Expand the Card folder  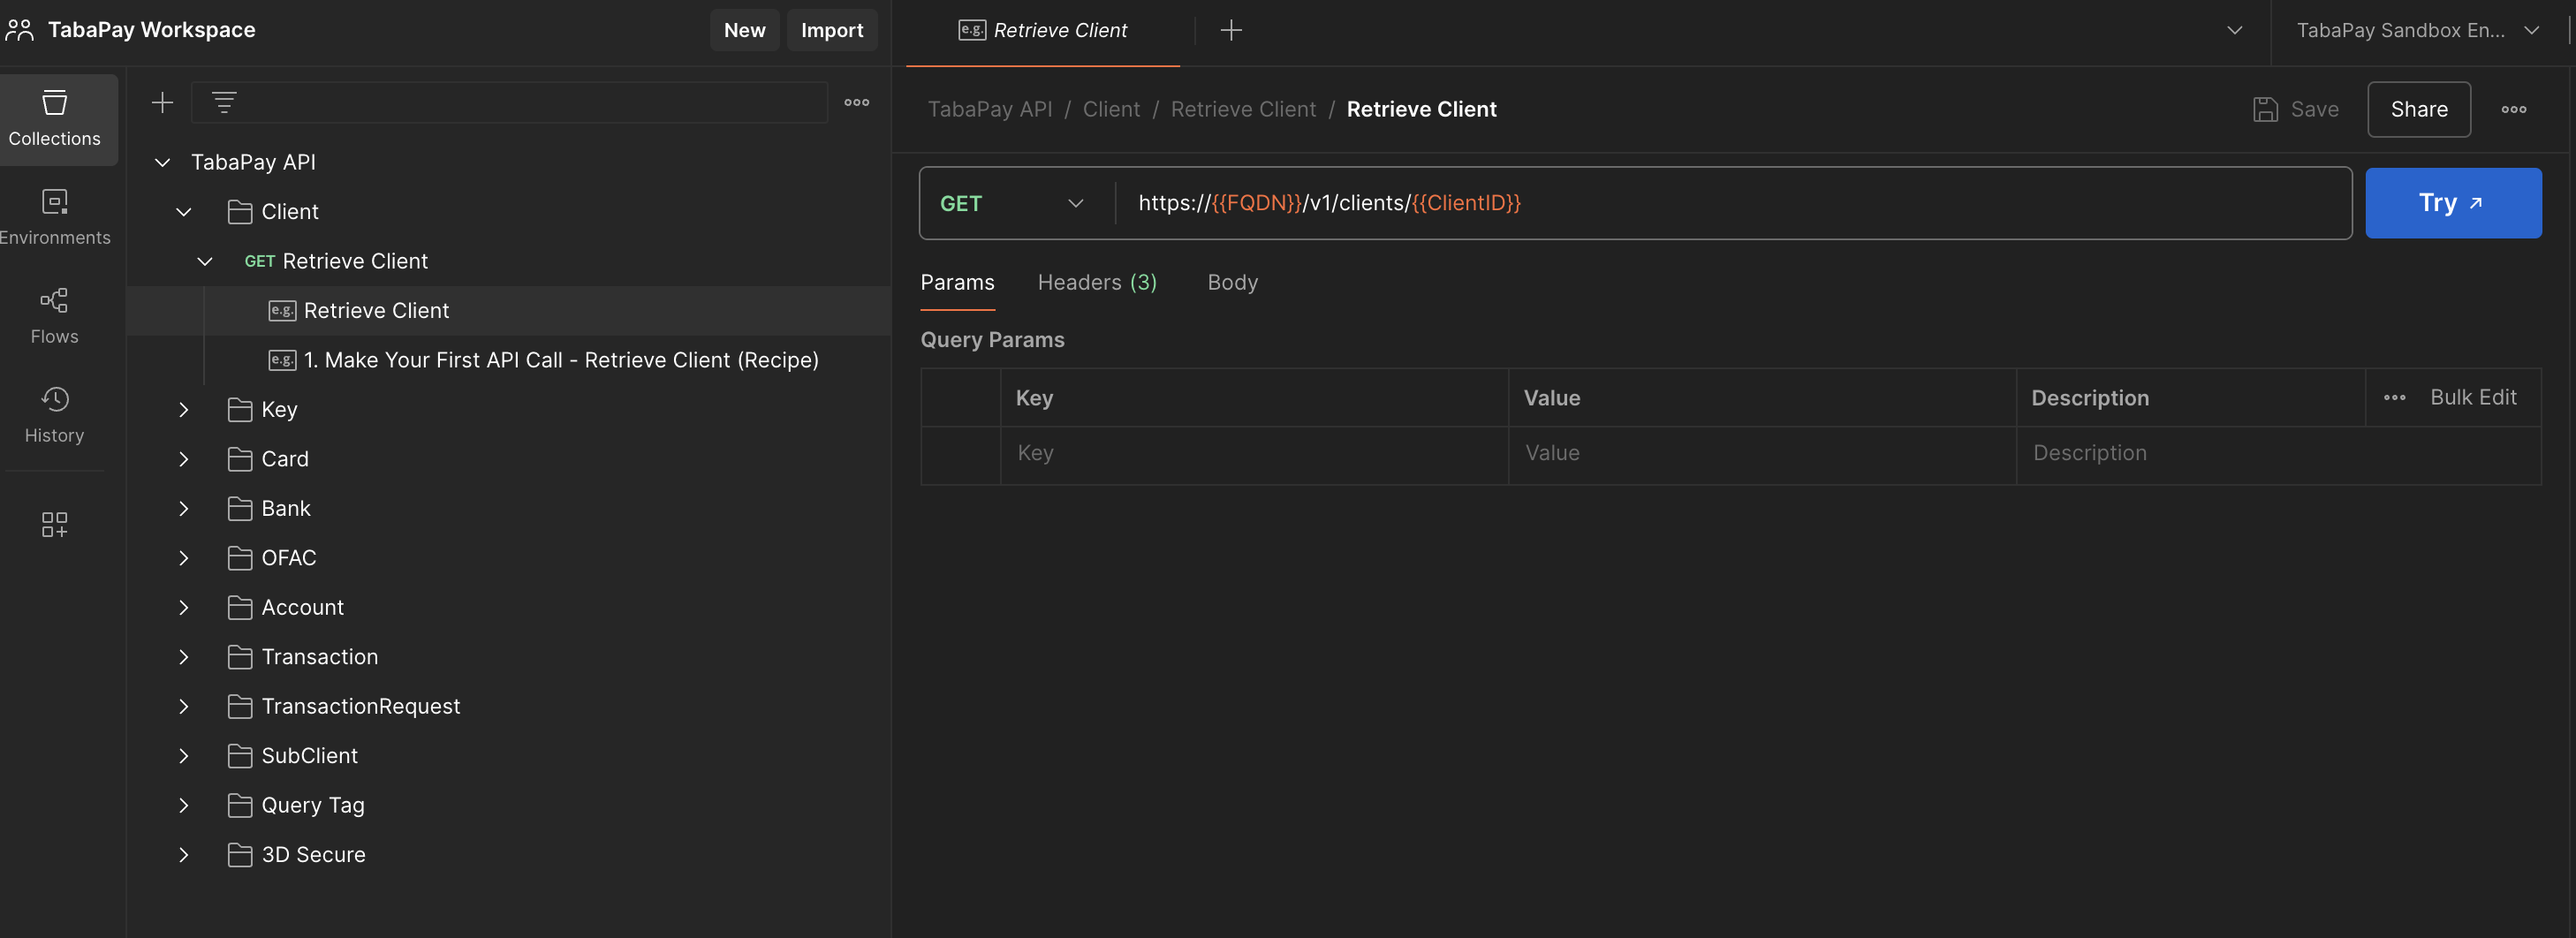point(183,459)
